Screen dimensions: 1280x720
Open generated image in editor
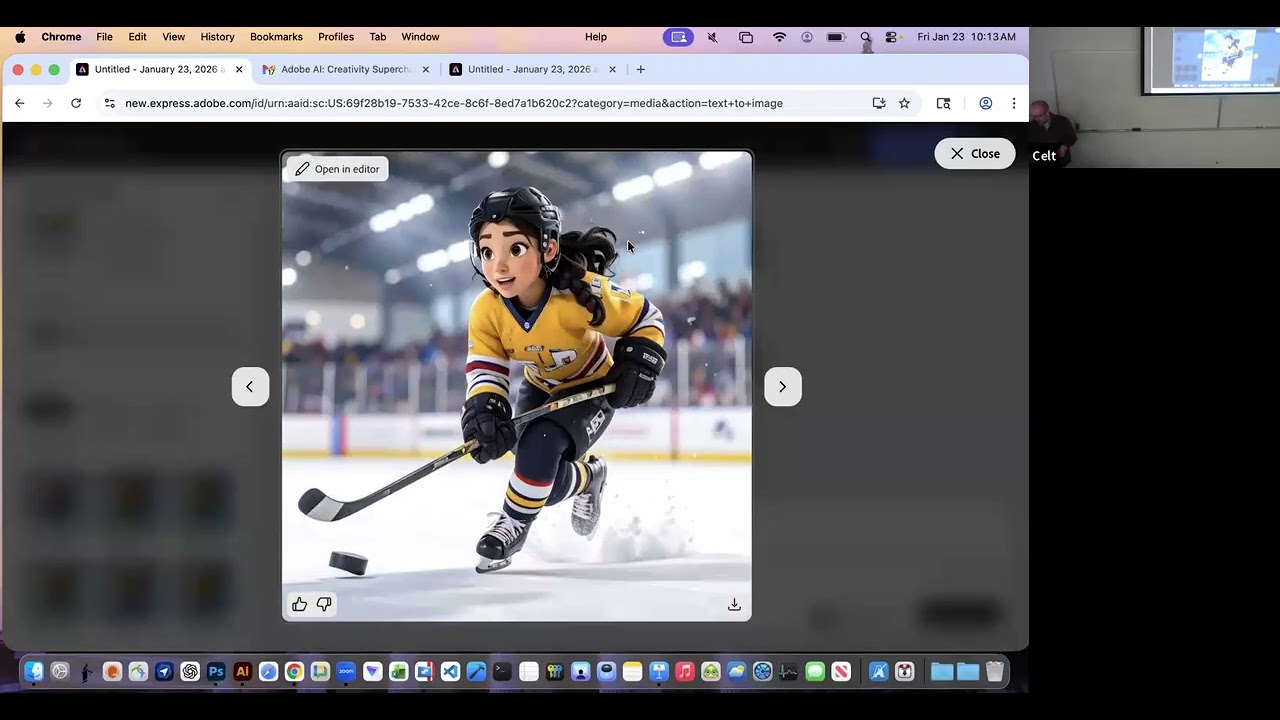click(x=337, y=169)
